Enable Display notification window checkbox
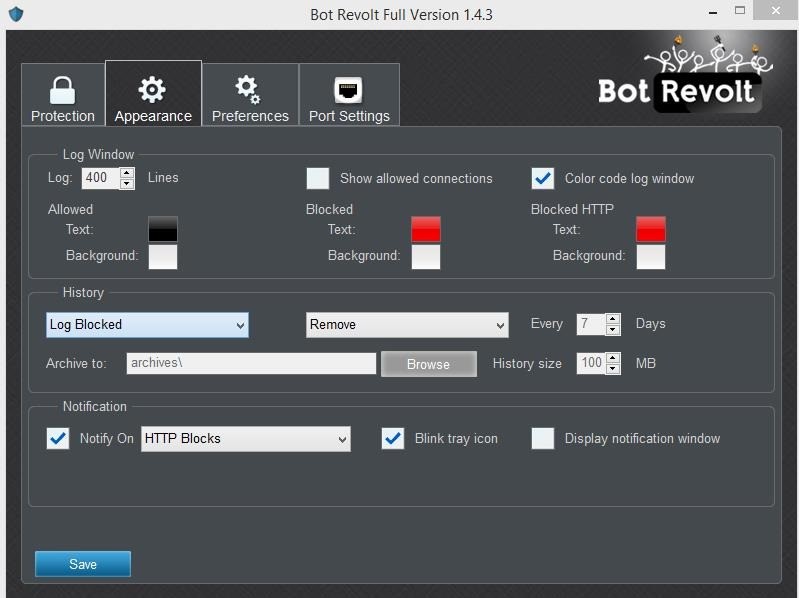The height and width of the screenshot is (598, 799). pos(543,439)
